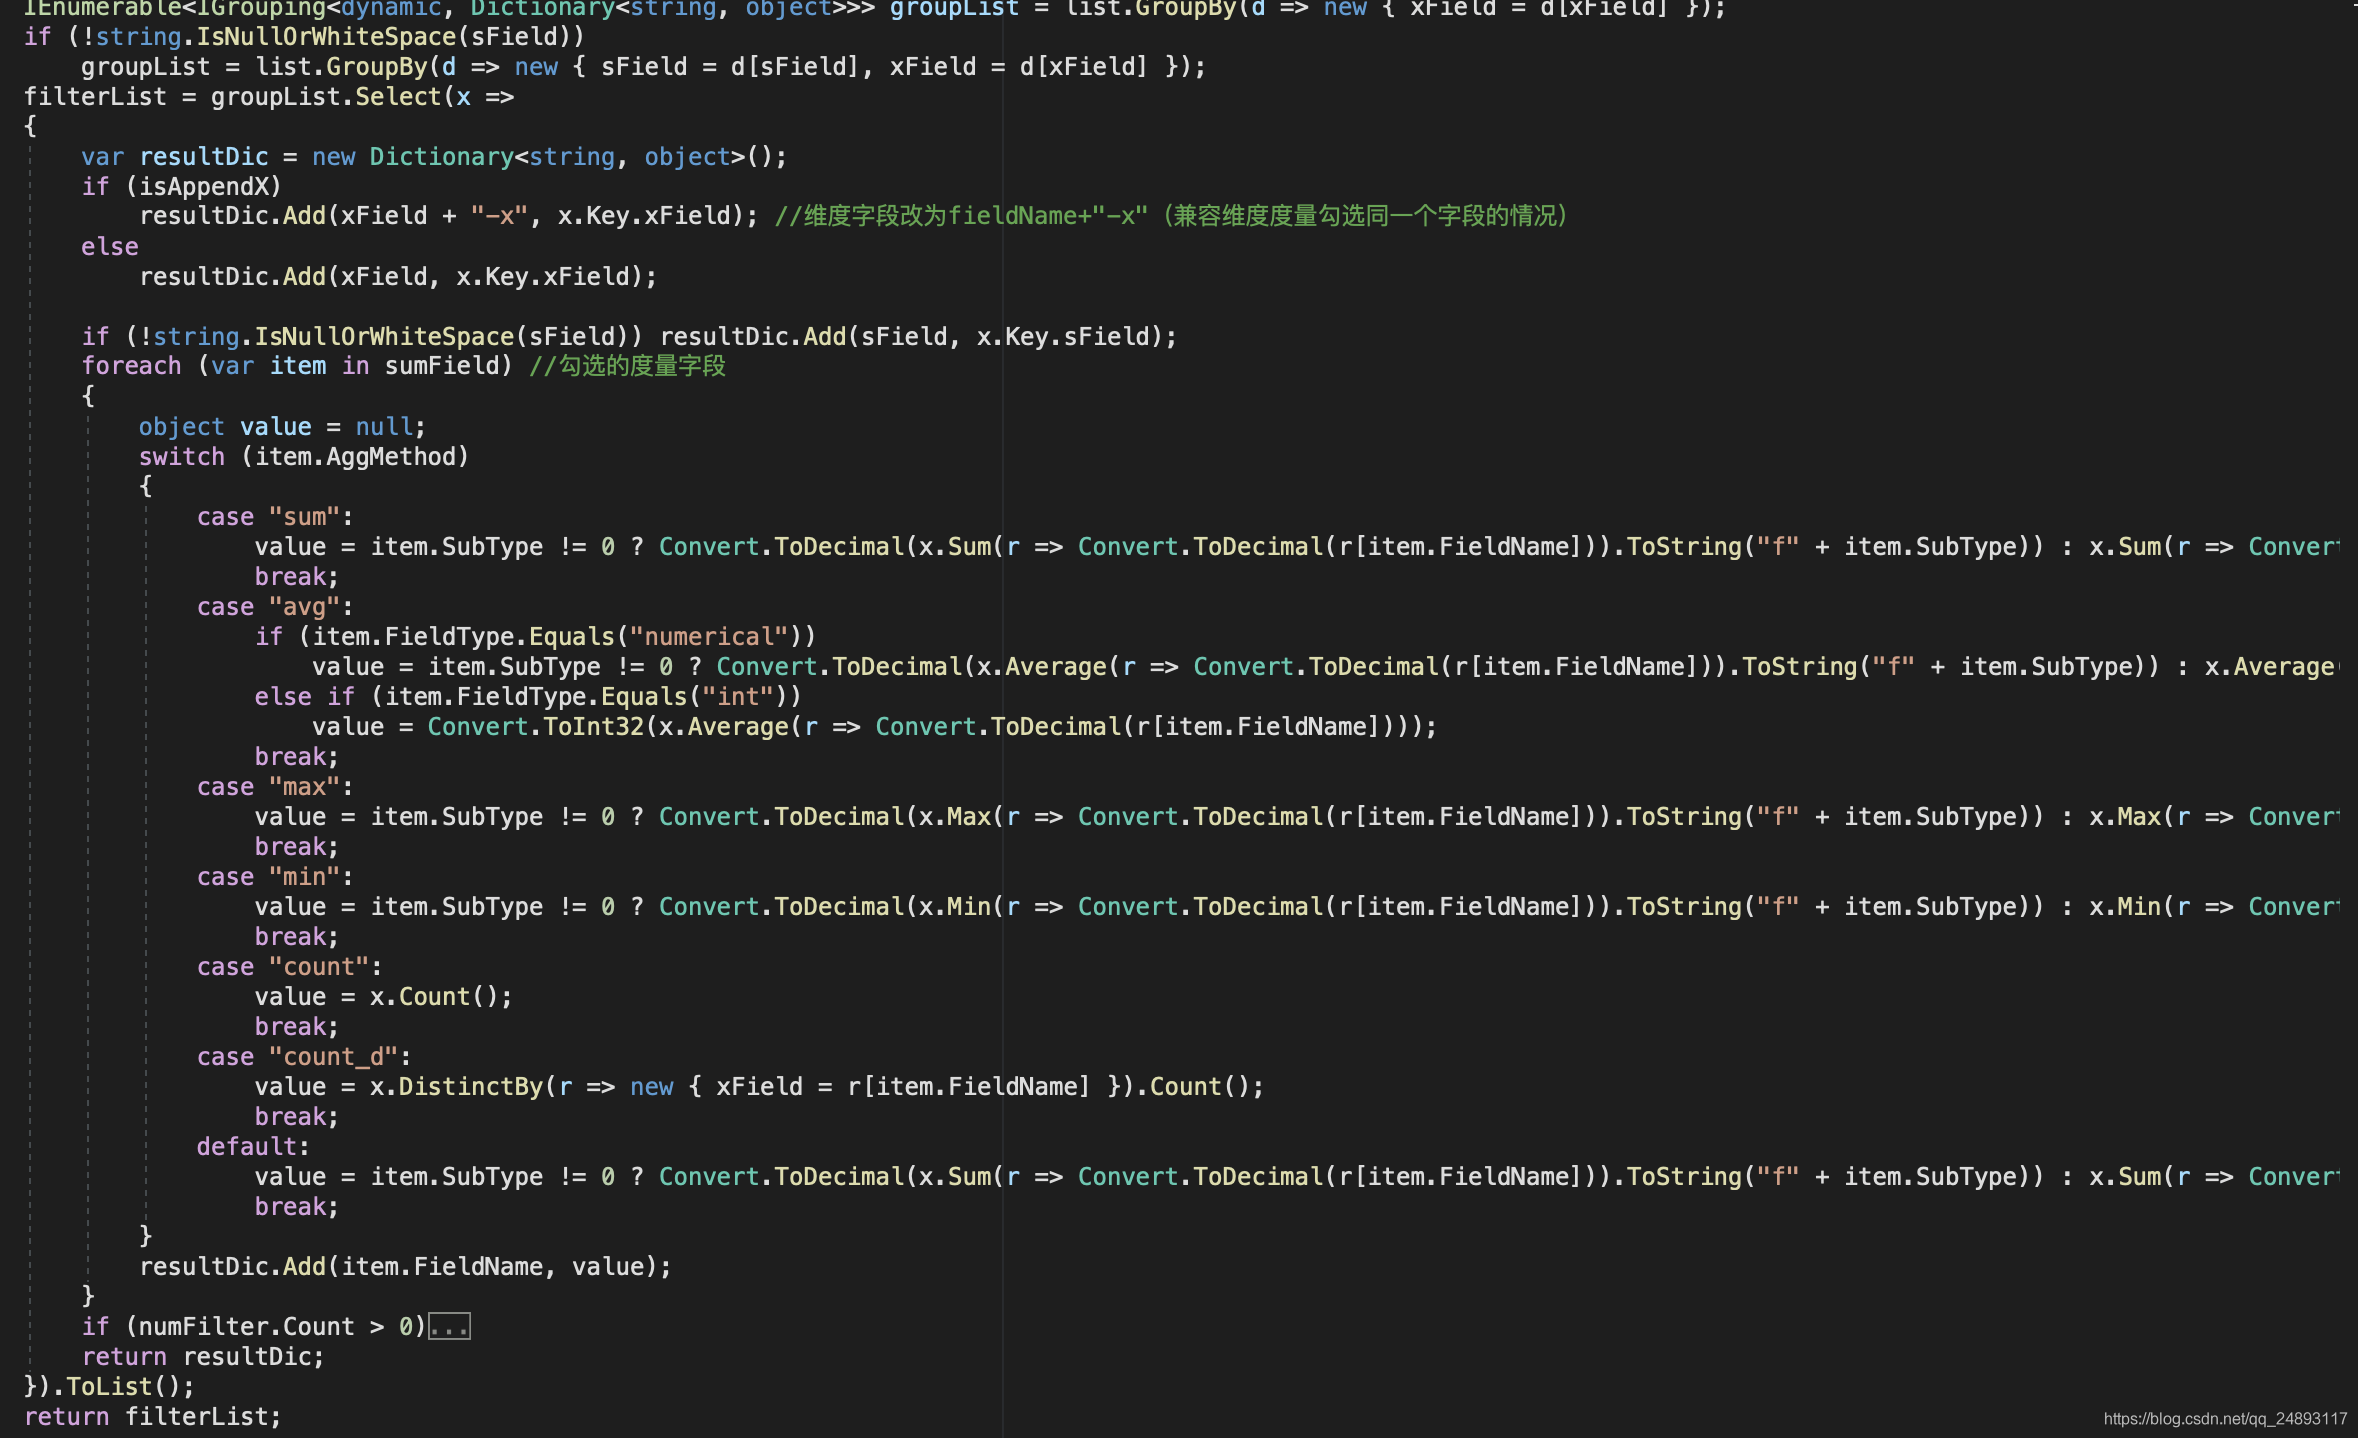Click the case "count_d" label
The width and height of the screenshot is (2358, 1438).
click(x=300, y=1056)
